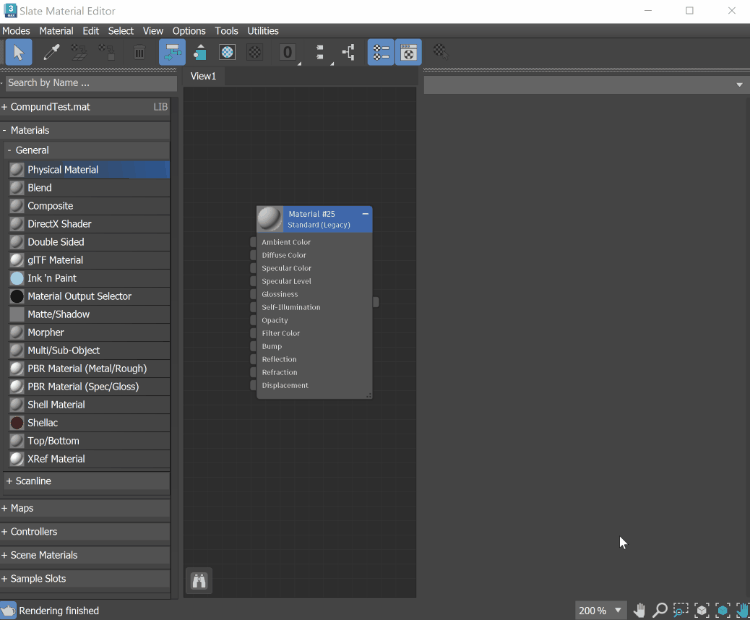Click the Material #25 node preview sphere
The width and height of the screenshot is (750, 620).
tap(270, 219)
